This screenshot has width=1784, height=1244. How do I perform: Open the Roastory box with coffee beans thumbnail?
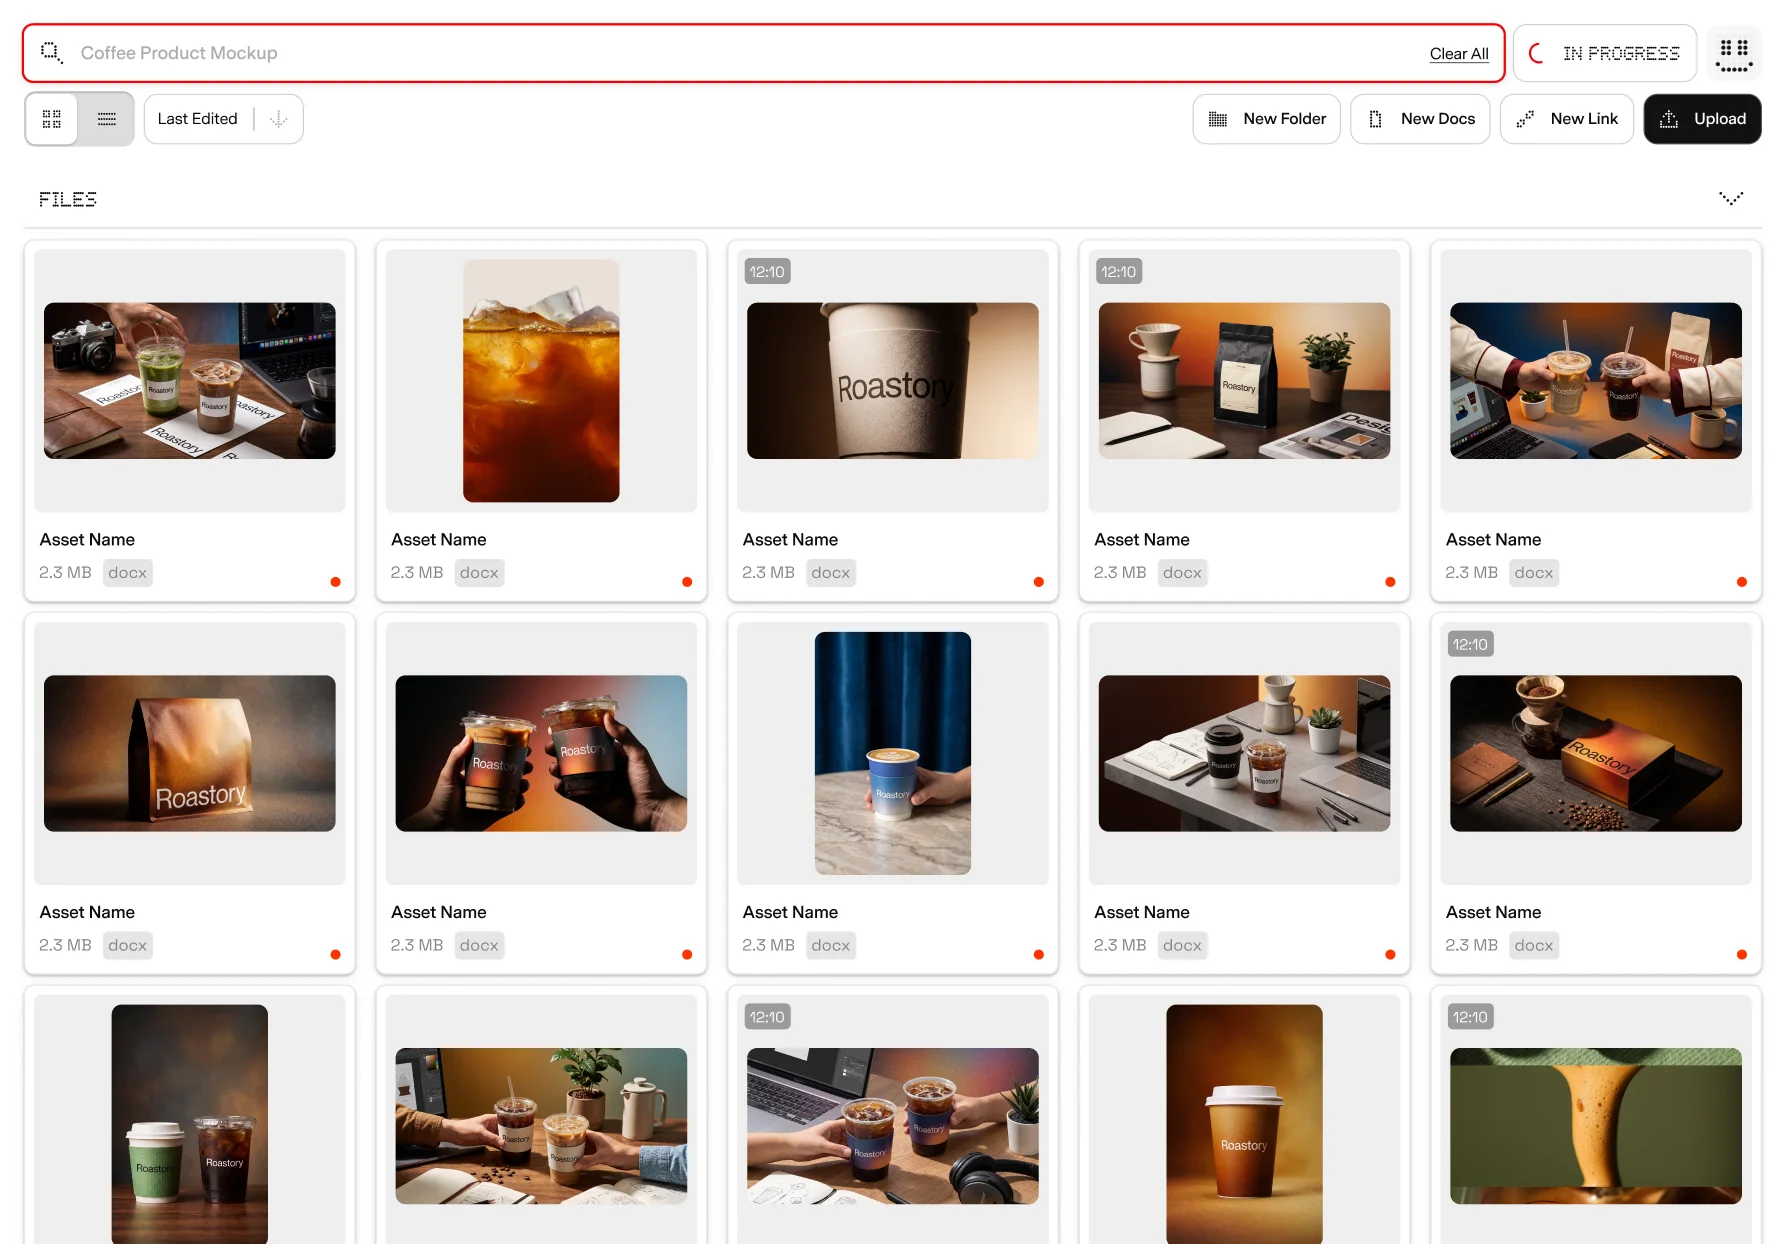coord(1596,753)
